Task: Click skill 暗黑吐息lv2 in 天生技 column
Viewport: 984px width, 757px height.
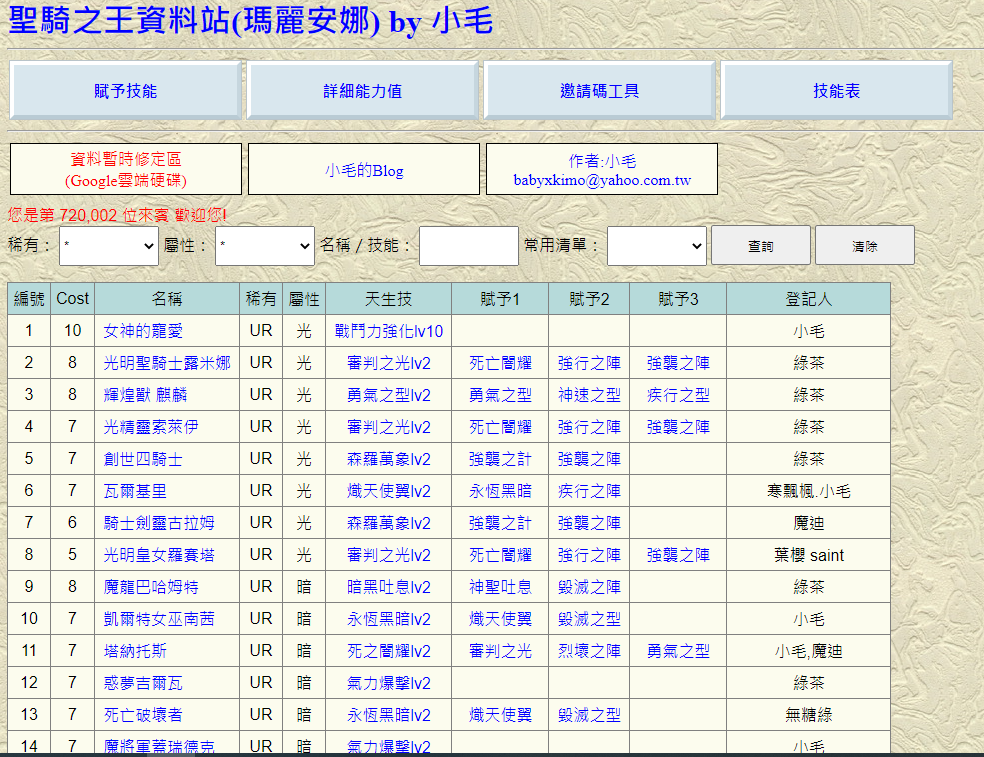Action: click(389, 587)
